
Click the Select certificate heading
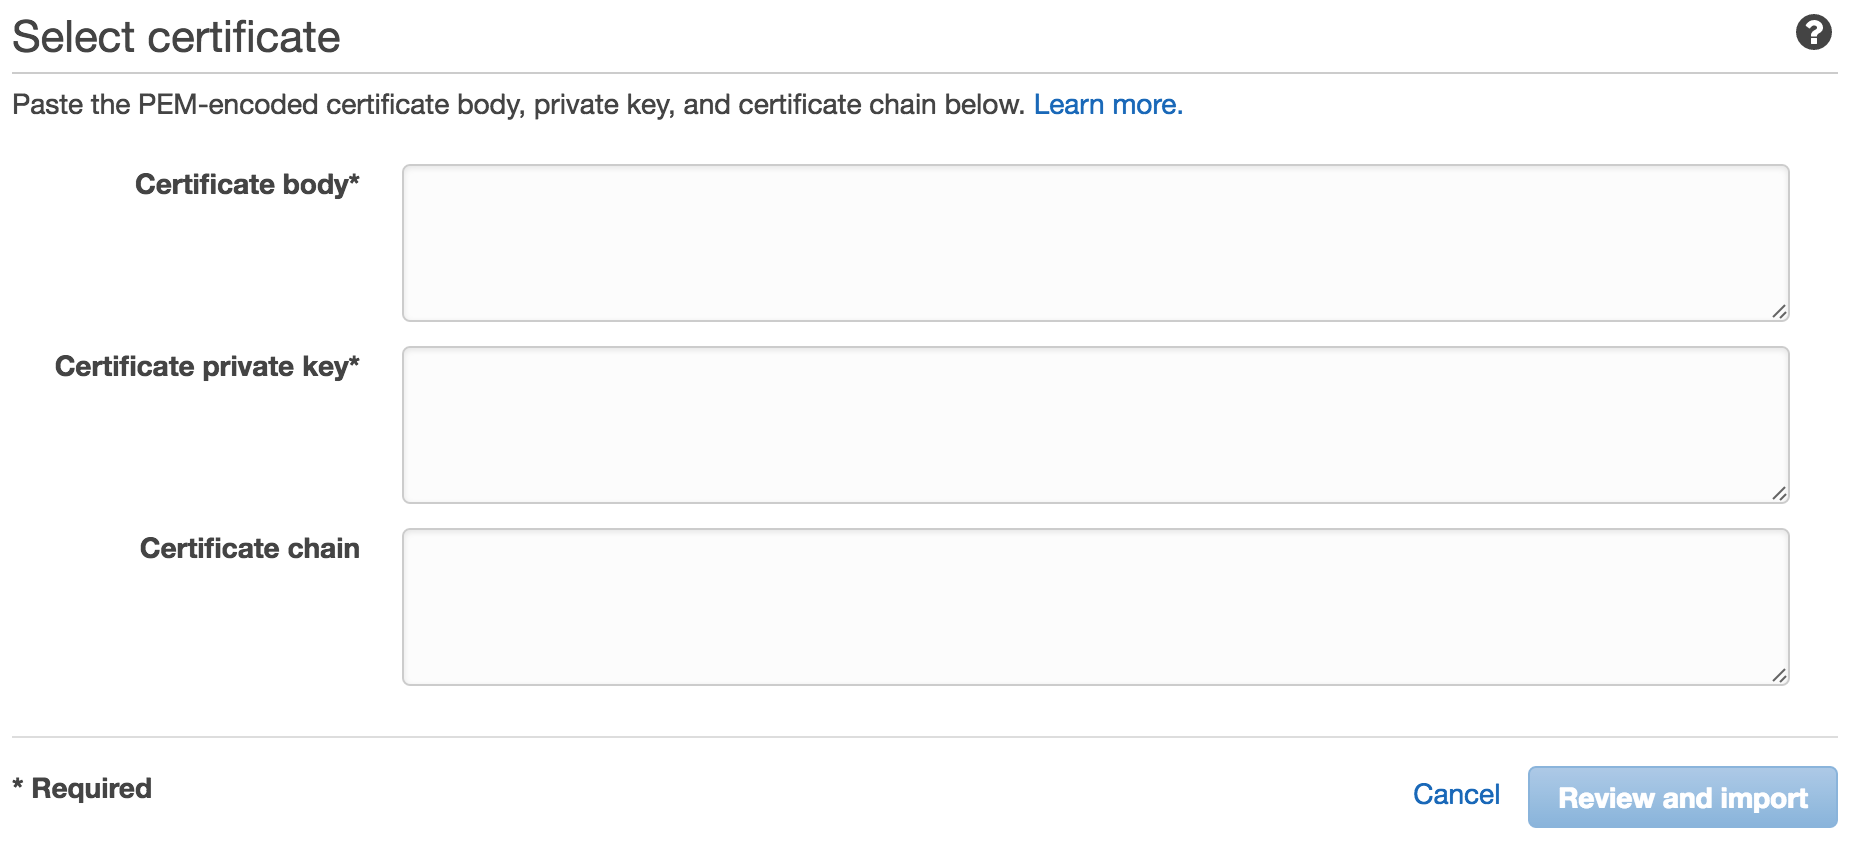pyautogui.click(x=176, y=37)
